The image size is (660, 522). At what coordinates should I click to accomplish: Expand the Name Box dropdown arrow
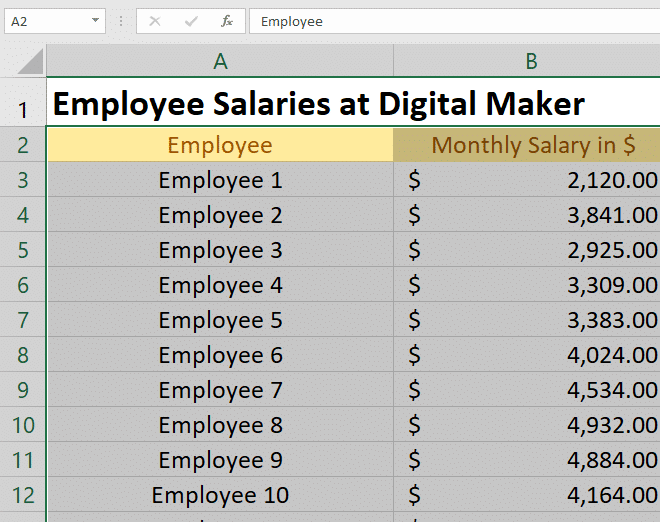point(96,20)
